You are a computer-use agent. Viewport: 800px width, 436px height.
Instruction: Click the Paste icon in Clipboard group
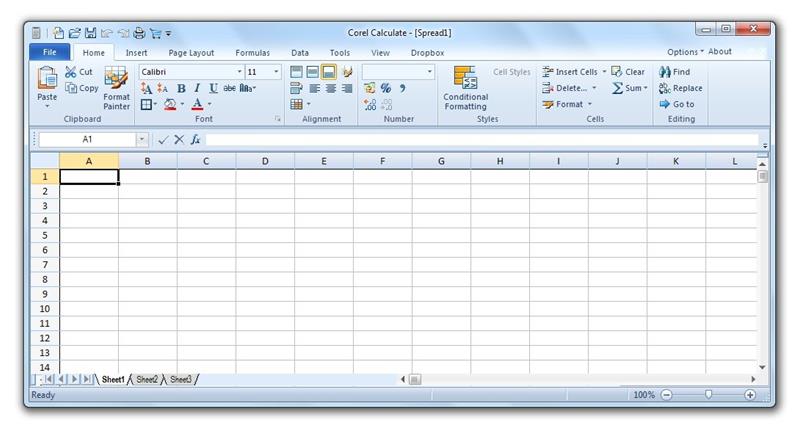[x=47, y=80]
